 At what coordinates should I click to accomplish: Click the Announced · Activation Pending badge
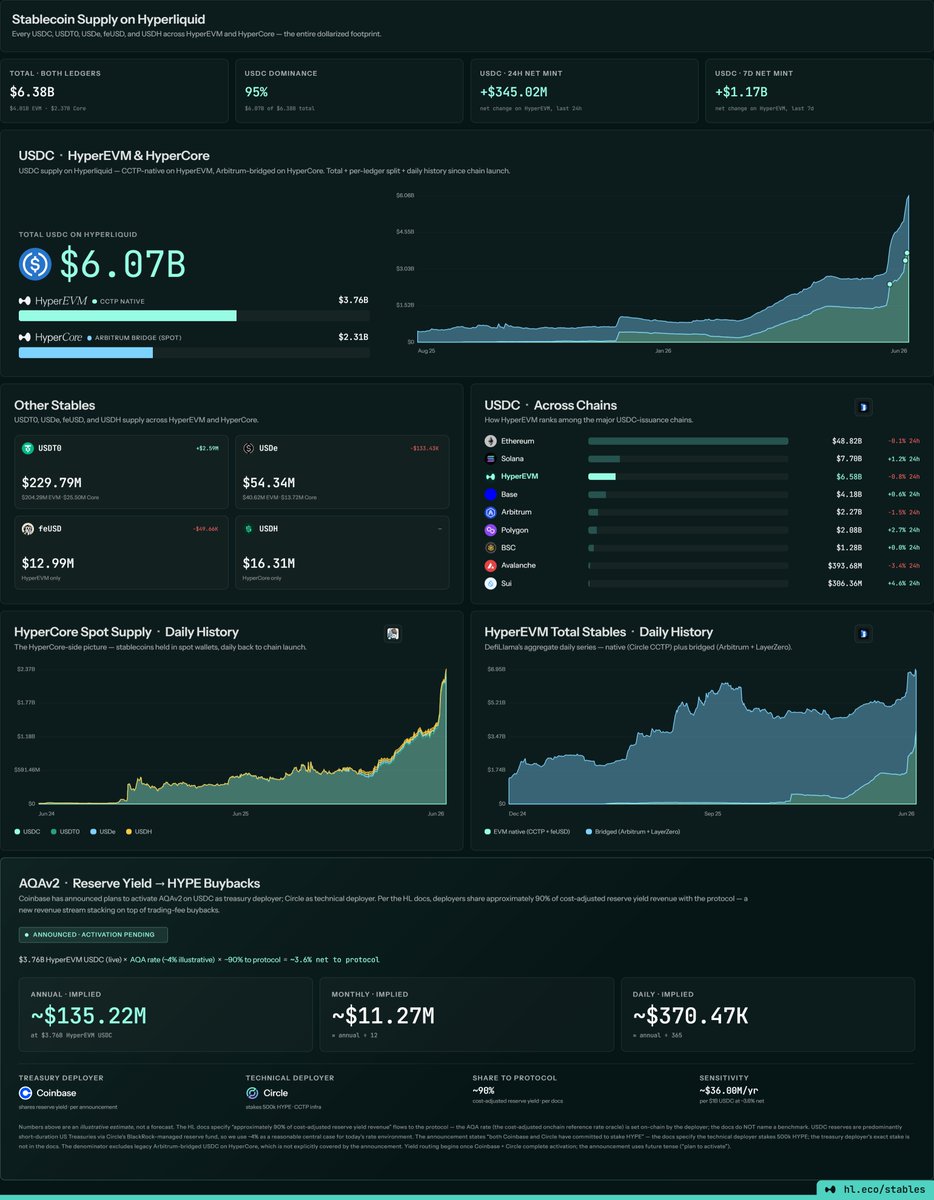coord(94,935)
